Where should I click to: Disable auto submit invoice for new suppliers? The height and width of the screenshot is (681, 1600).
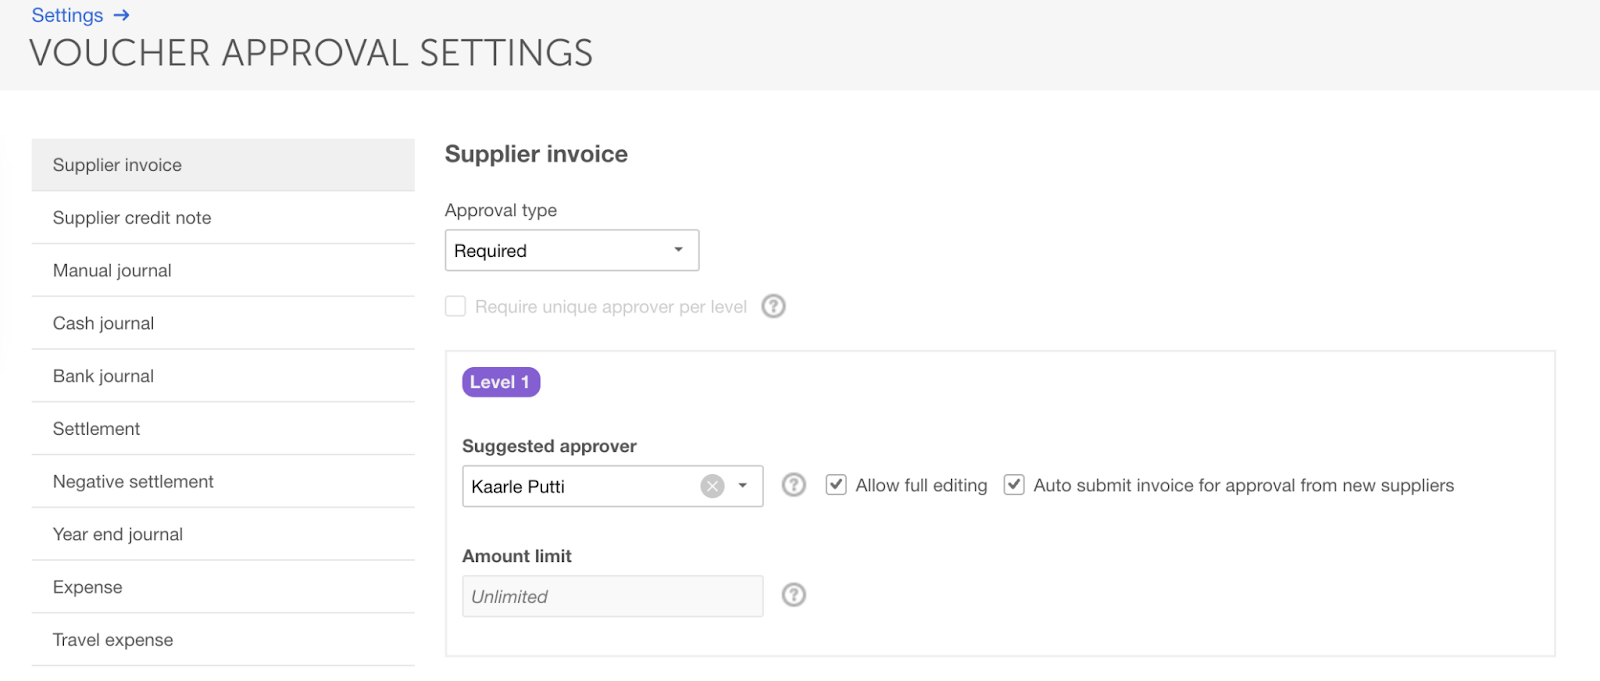[1014, 485]
